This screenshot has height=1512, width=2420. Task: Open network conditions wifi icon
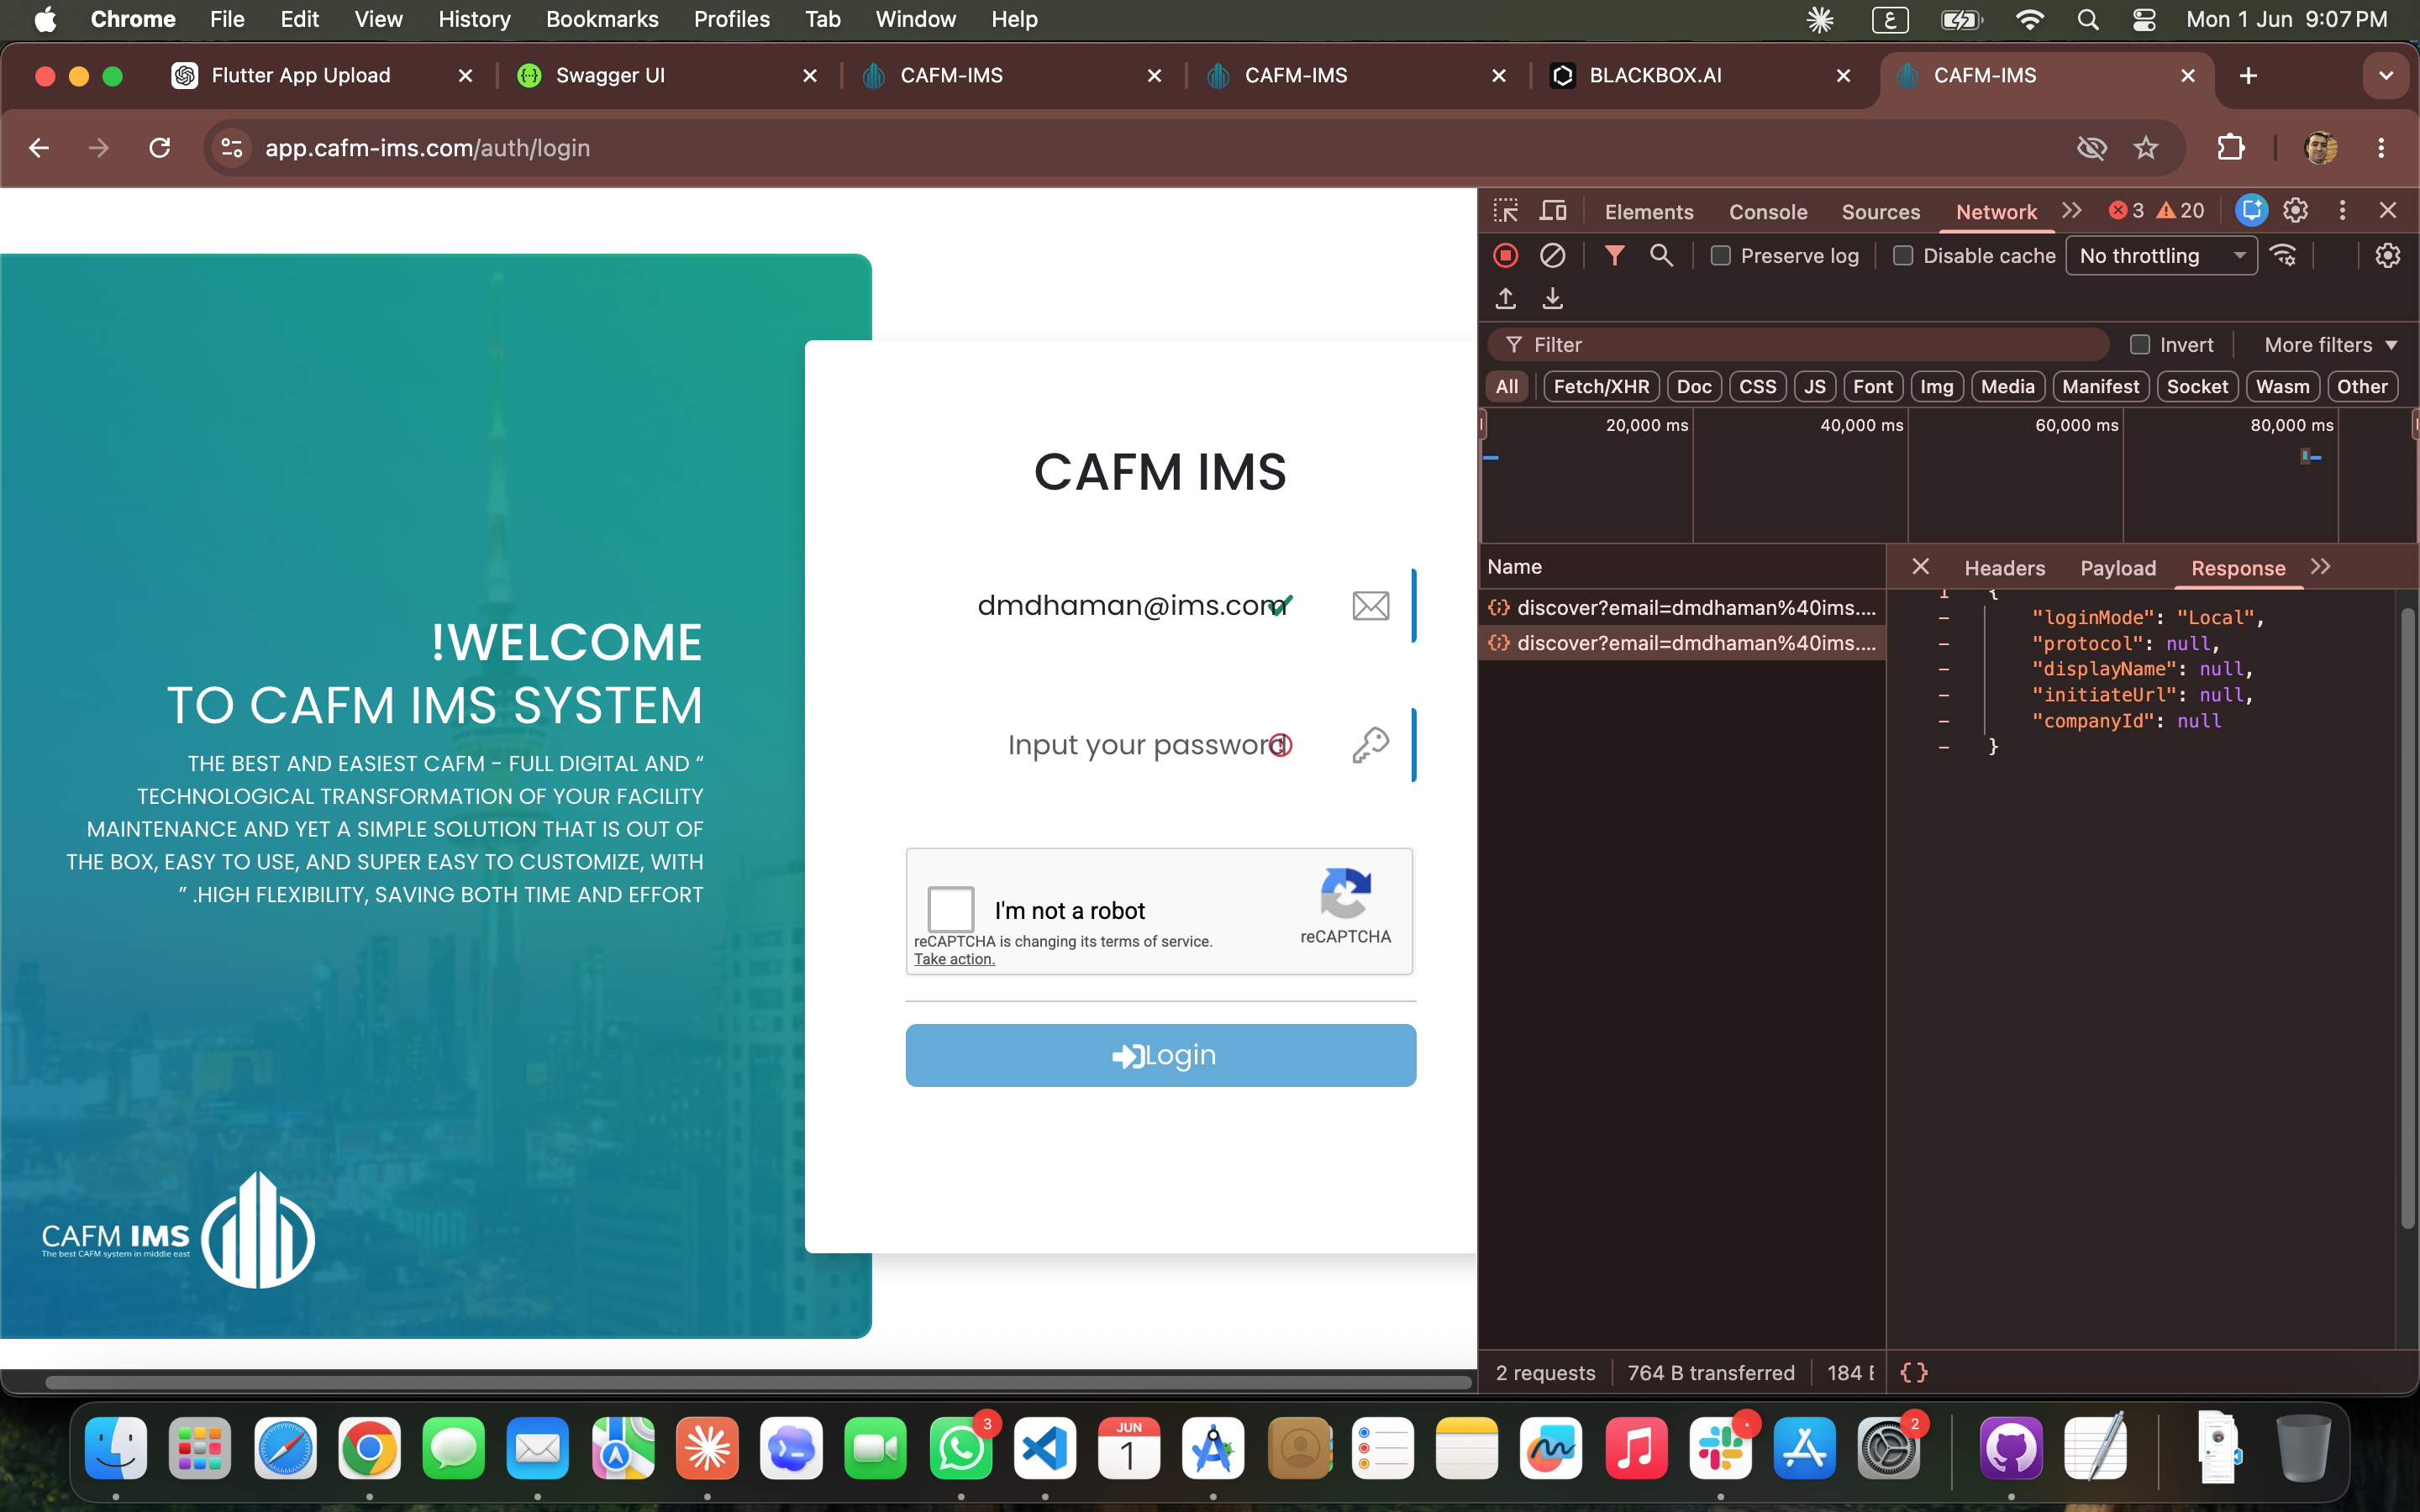(x=2283, y=256)
